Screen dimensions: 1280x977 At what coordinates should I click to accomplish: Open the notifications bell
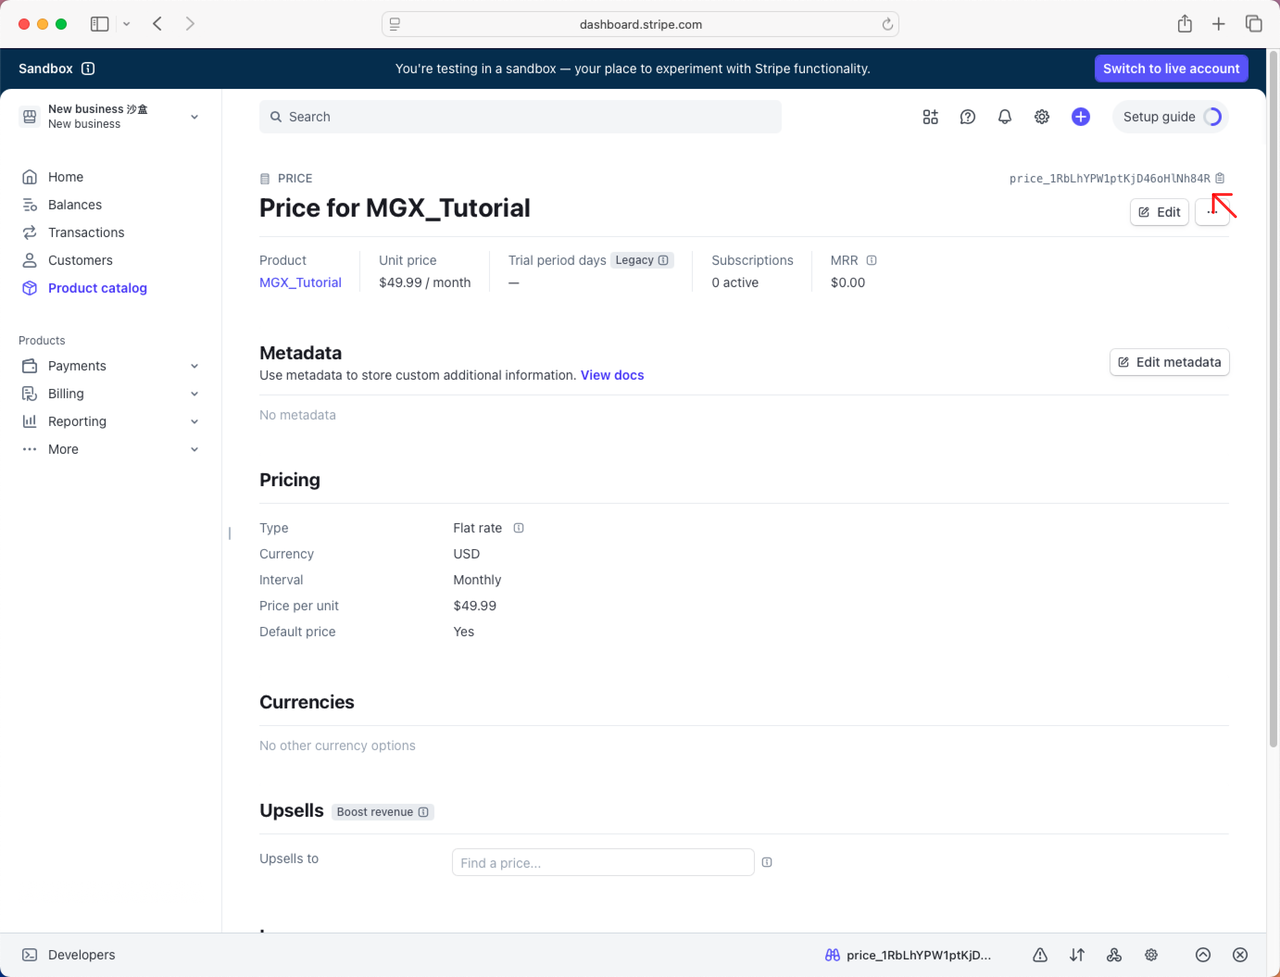click(x=1005, y=117)
